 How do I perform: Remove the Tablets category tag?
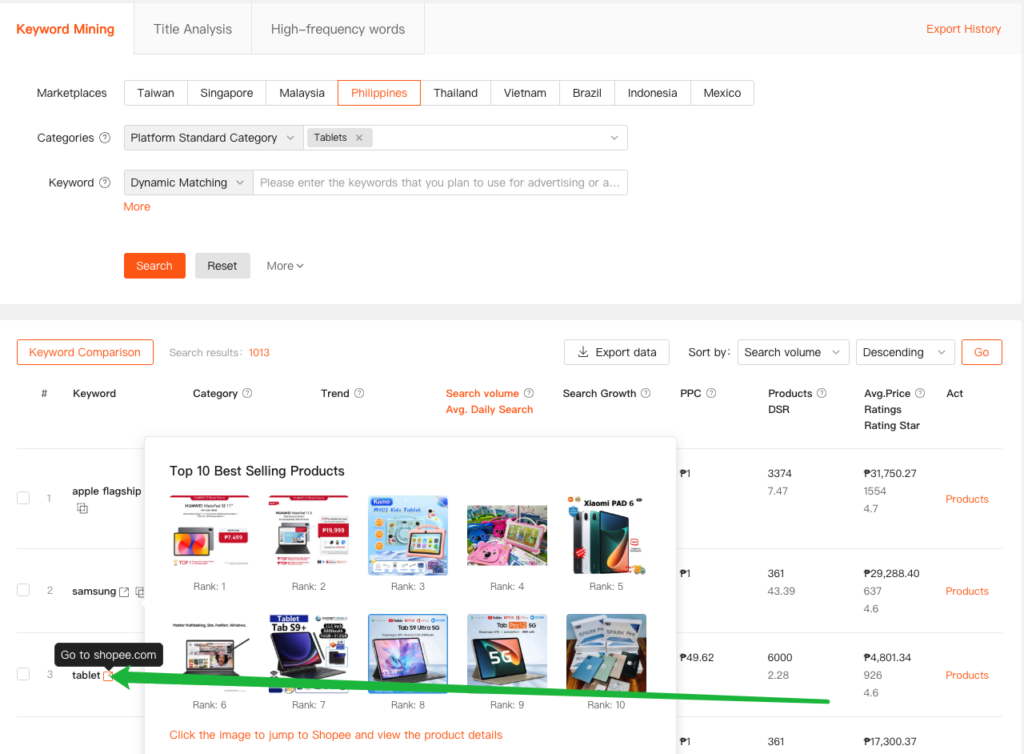click(x=359, y=138)
